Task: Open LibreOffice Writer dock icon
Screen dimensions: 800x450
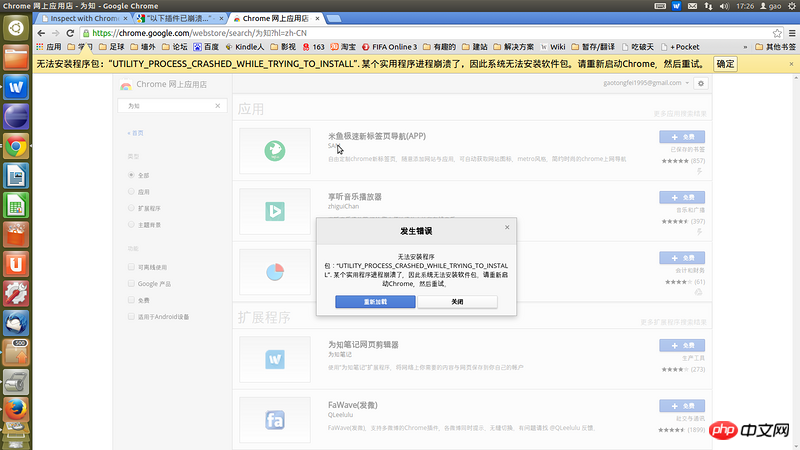Action: pyautogui.click(x=16, y=176)
